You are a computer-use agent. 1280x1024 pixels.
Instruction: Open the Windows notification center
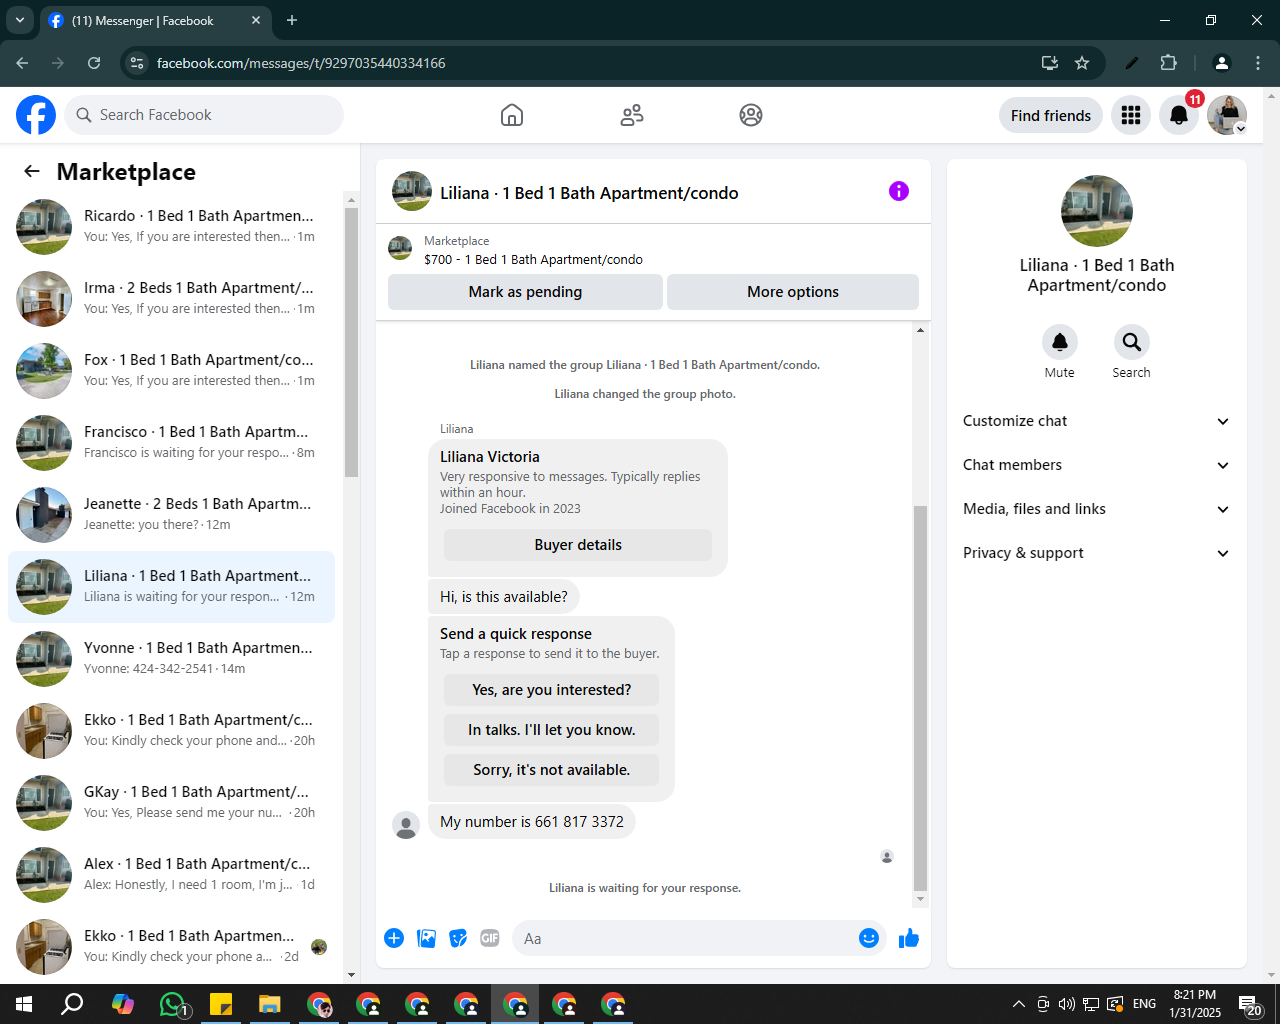1250,1004
